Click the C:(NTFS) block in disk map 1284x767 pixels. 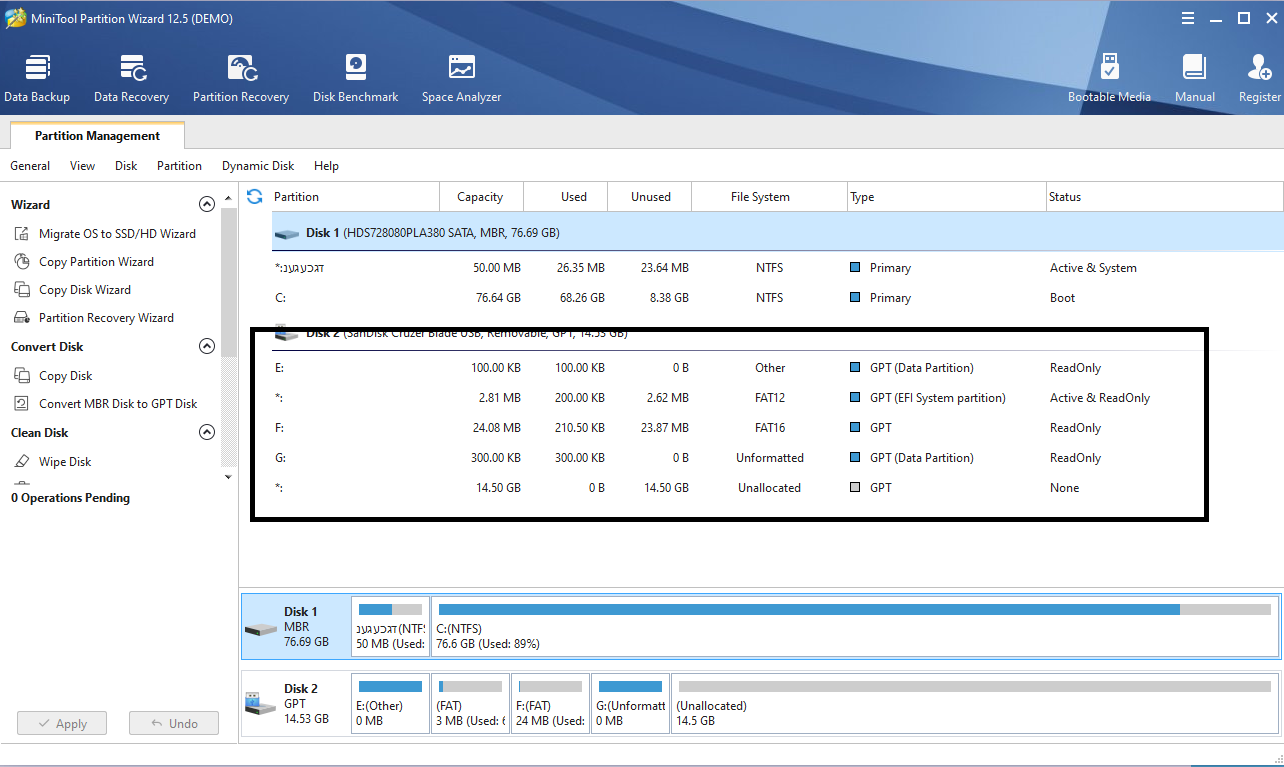(855, 627)
